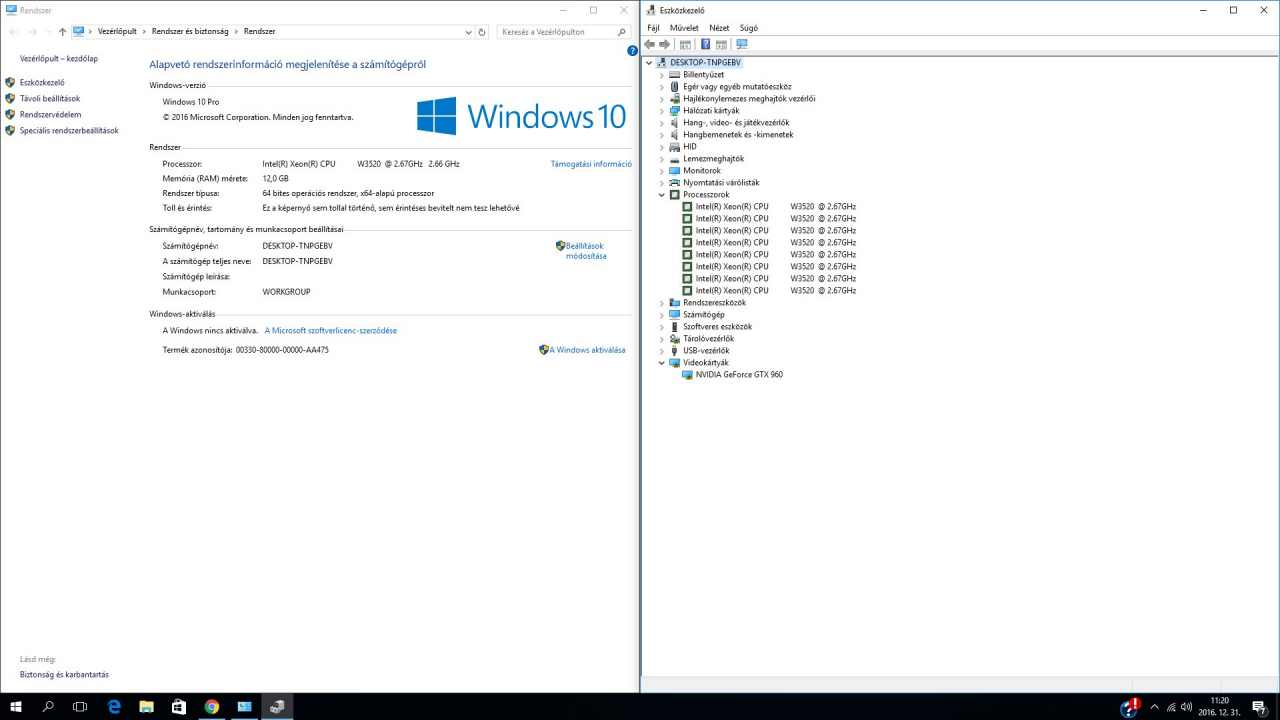1280x720 pixels.
Task: Open Task View on the taskbar
Action: click(80, 706)
